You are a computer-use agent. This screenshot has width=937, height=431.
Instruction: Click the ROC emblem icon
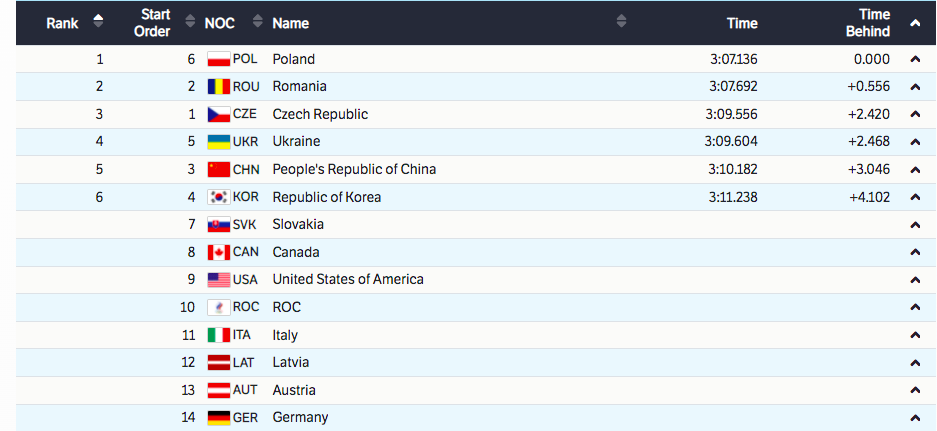pos(219,307)
